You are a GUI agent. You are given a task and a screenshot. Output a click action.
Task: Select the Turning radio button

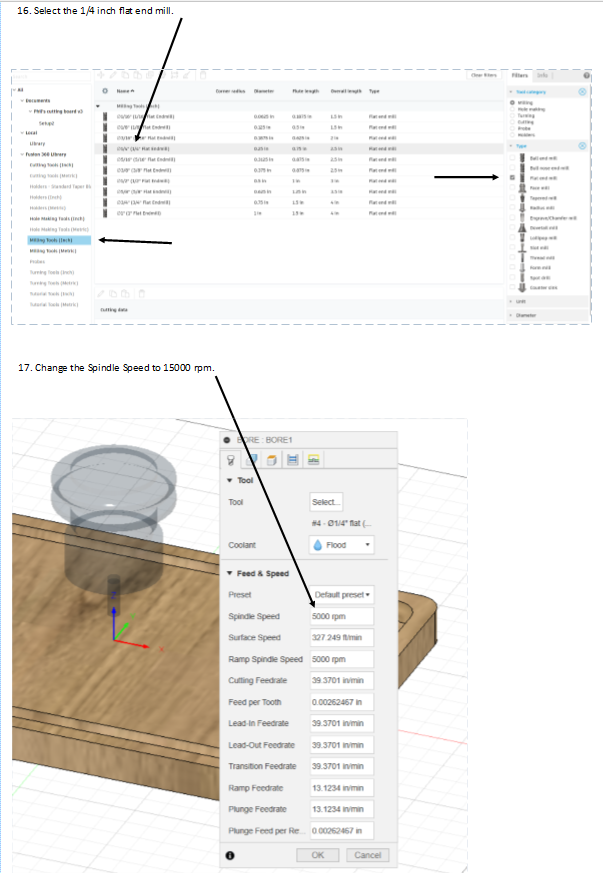pos(512,116)
